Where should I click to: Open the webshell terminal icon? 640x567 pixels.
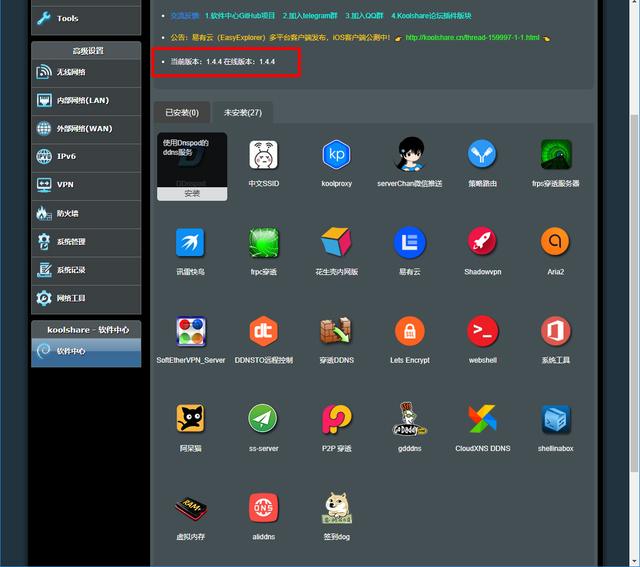pos(482,331)
